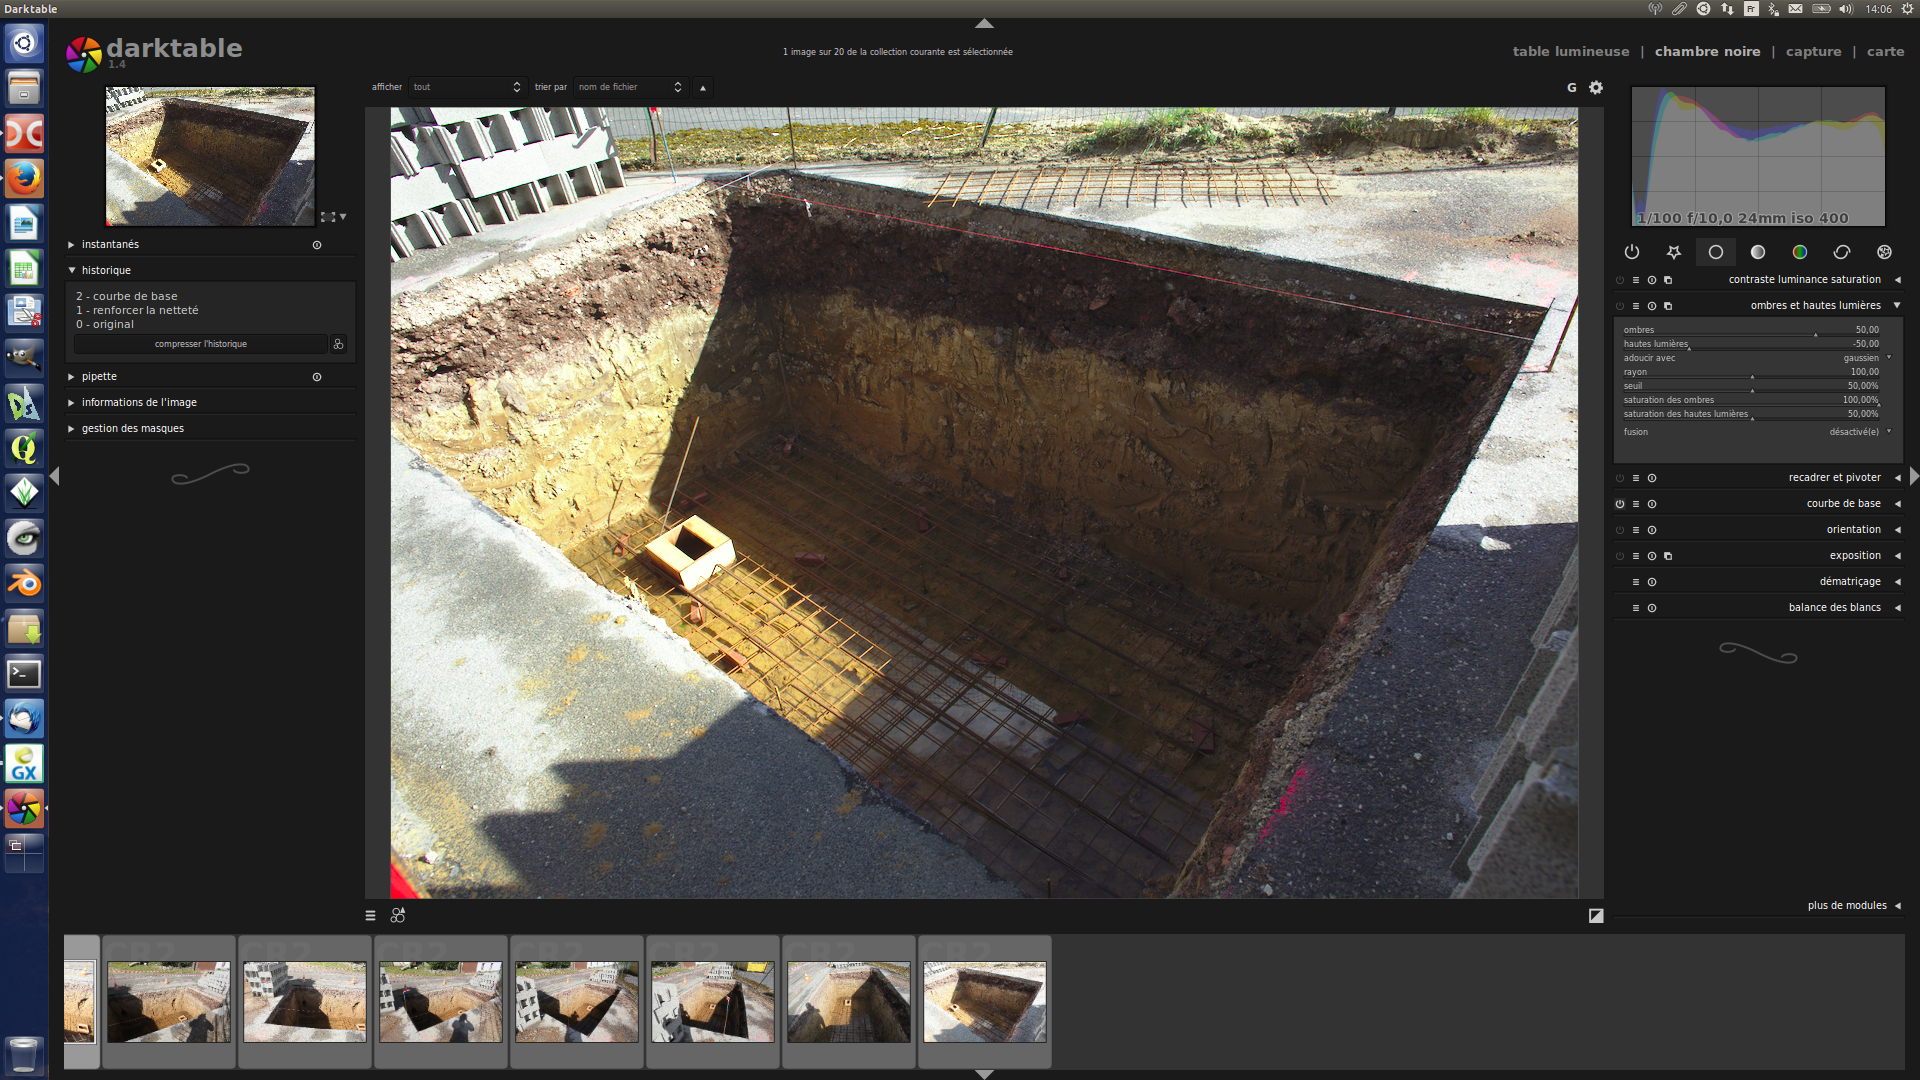
Task: Open the afficher 'tout' dropdown
Action: (x=466, y=87)
